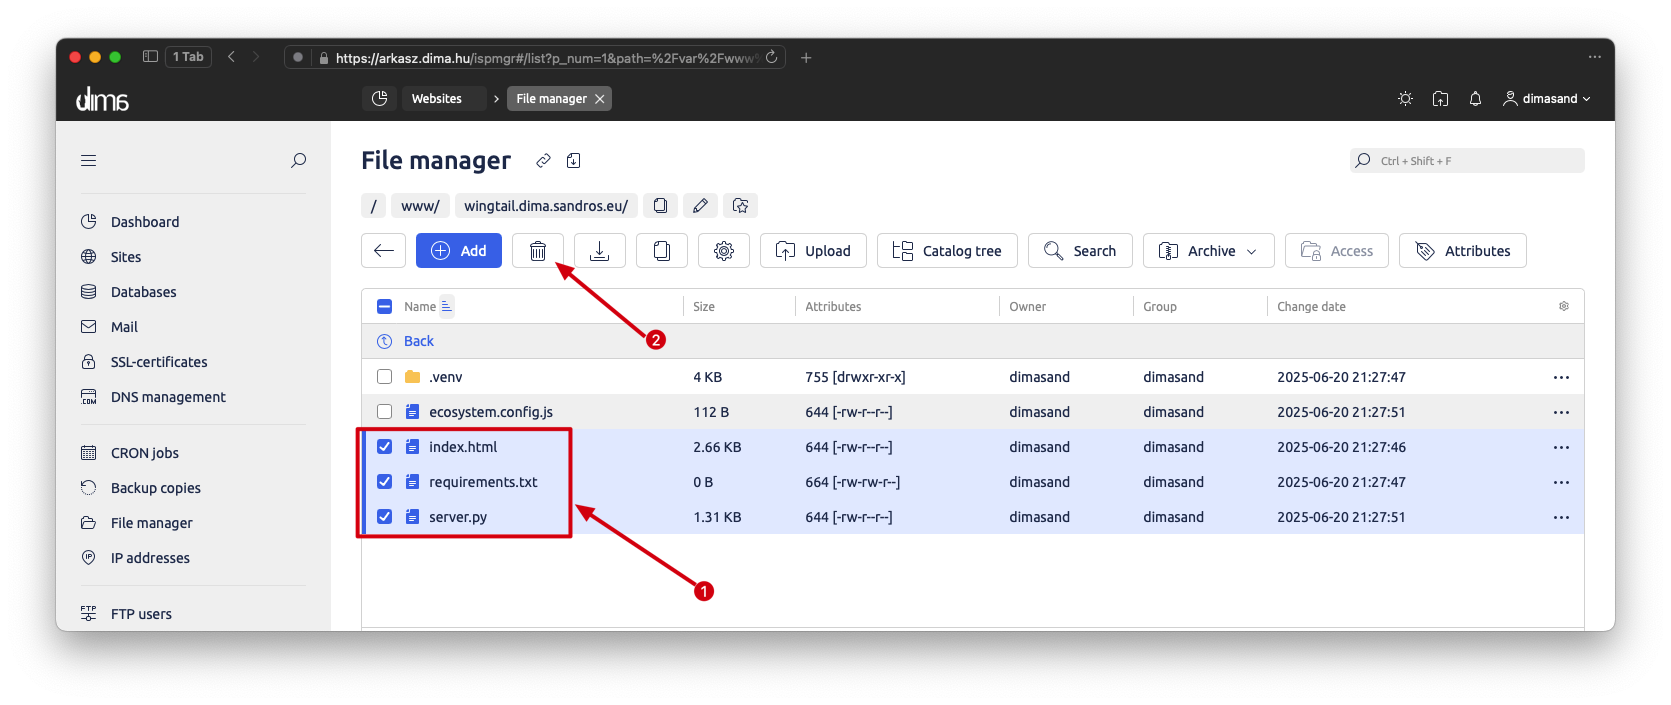Check the .venv folder checkbox

pyautogui.click(x=384, y=377)
